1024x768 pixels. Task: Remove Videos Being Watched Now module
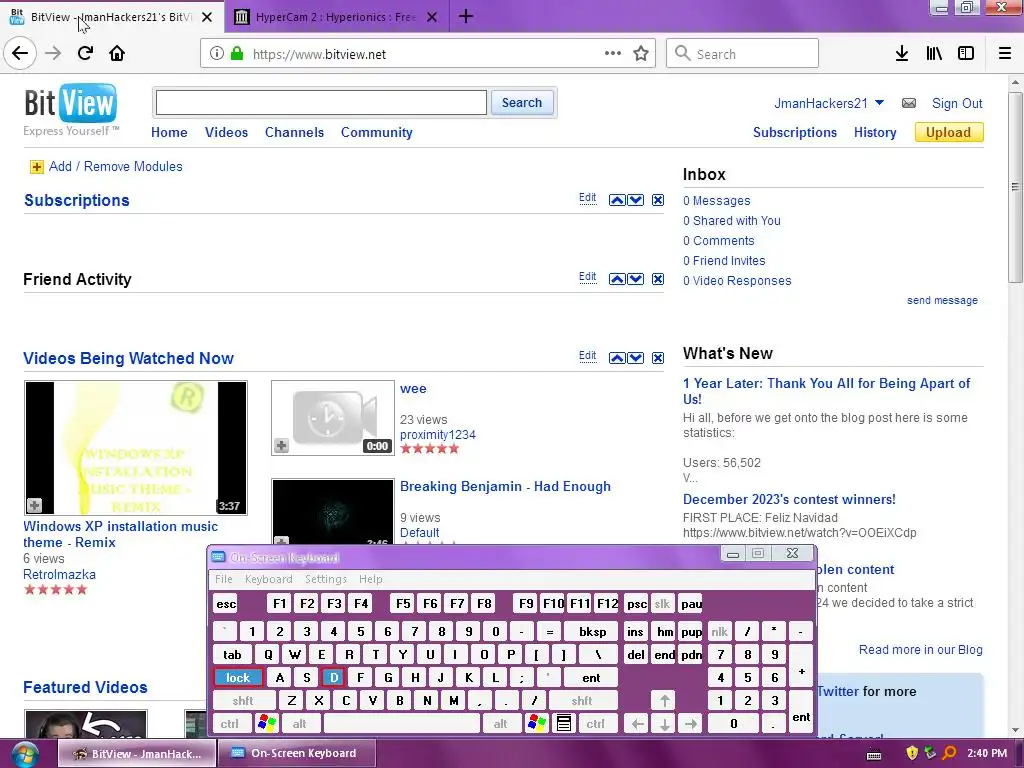click(x=658, y=358)
